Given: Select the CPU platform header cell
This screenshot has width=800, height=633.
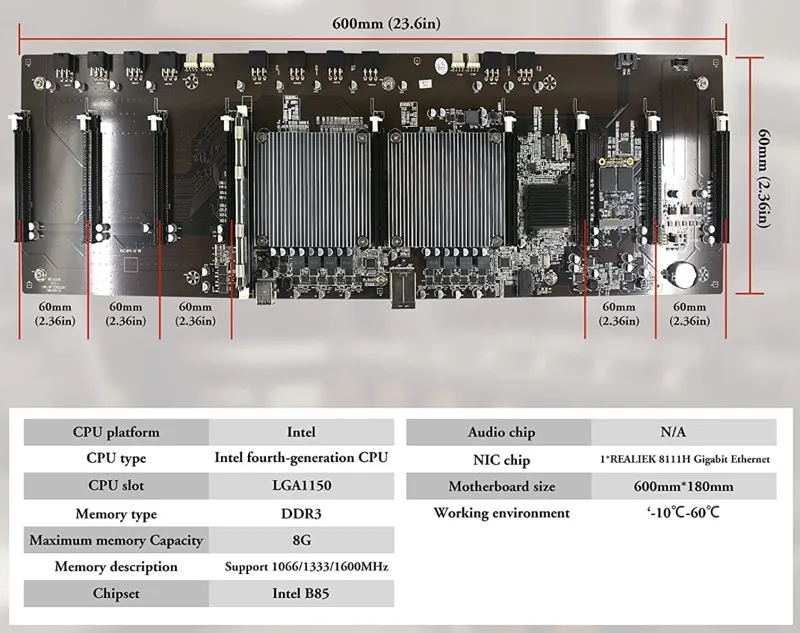Looking at the screenshot, I should click(x=116, y=432).
